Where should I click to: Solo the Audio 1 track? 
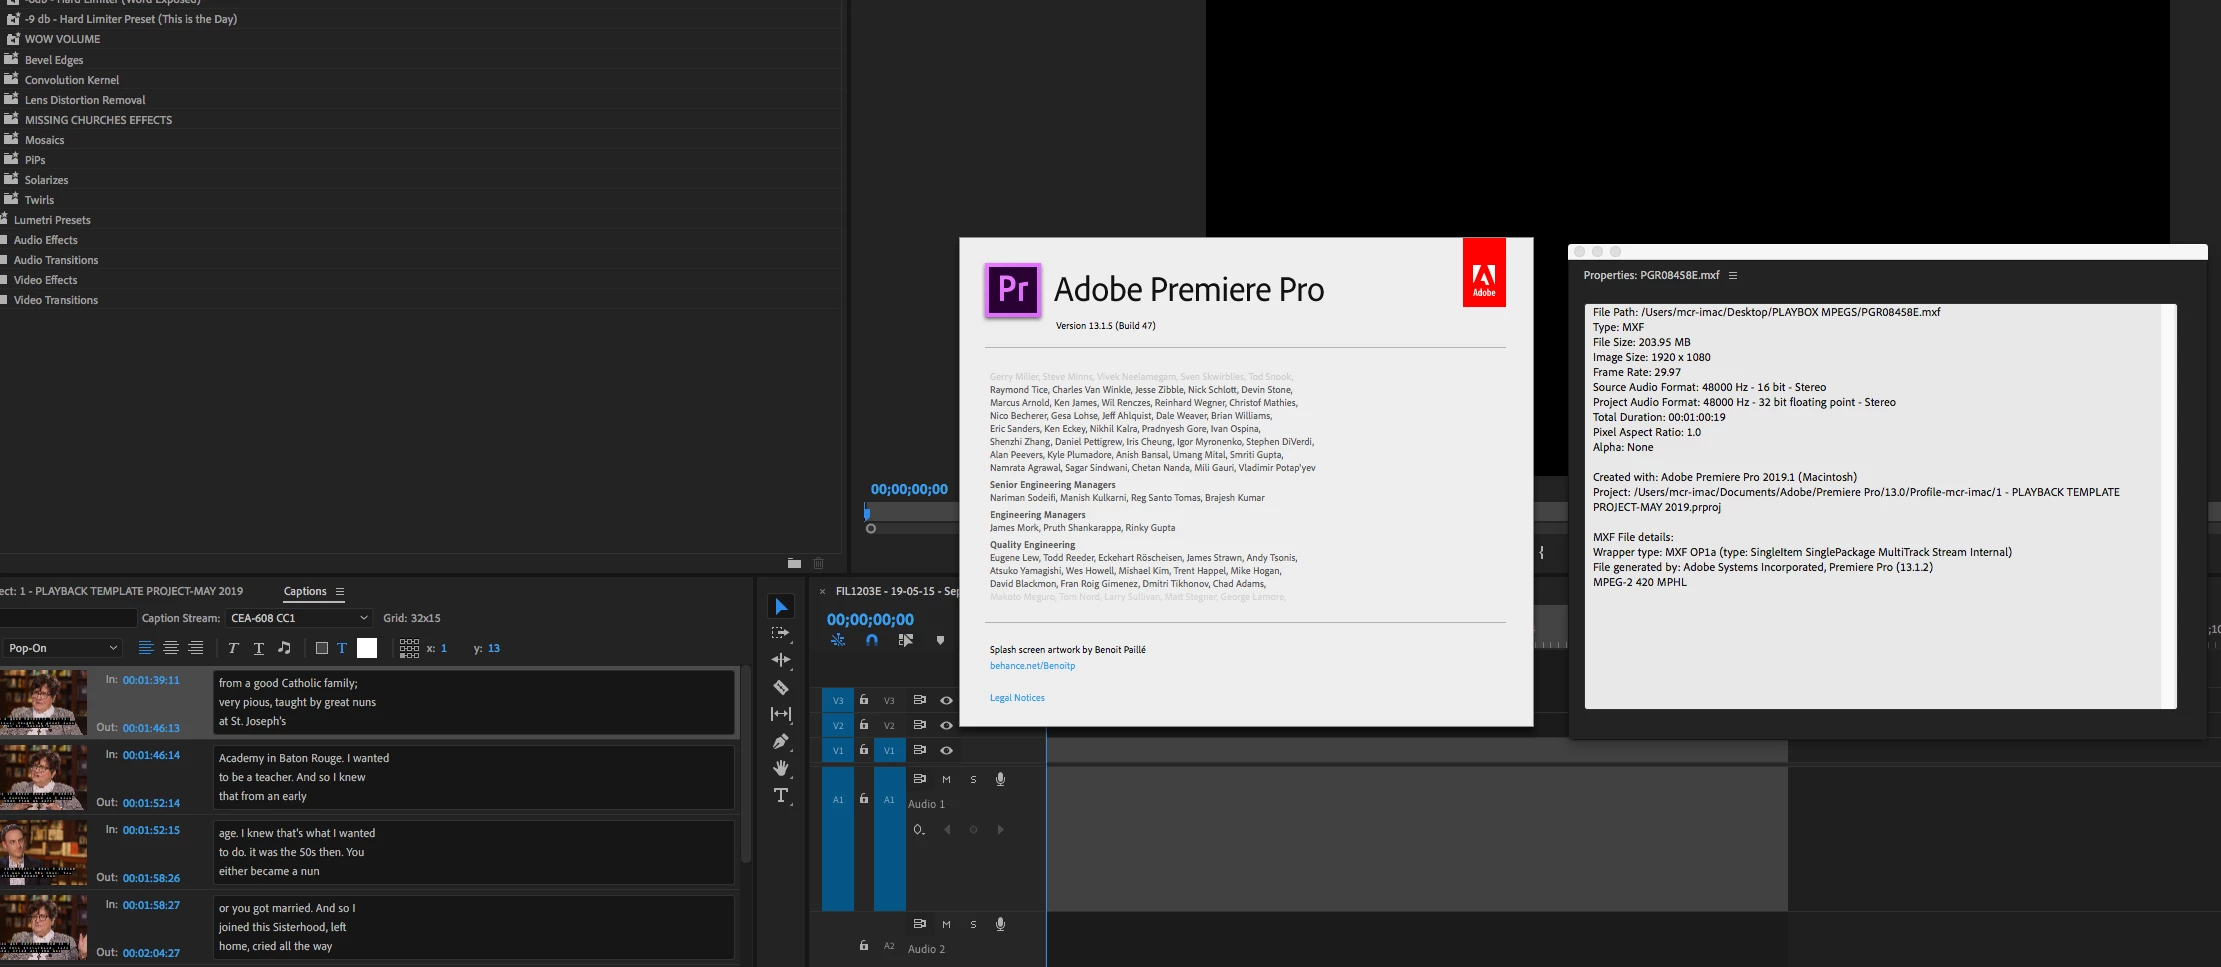click(x=973, y=779)
